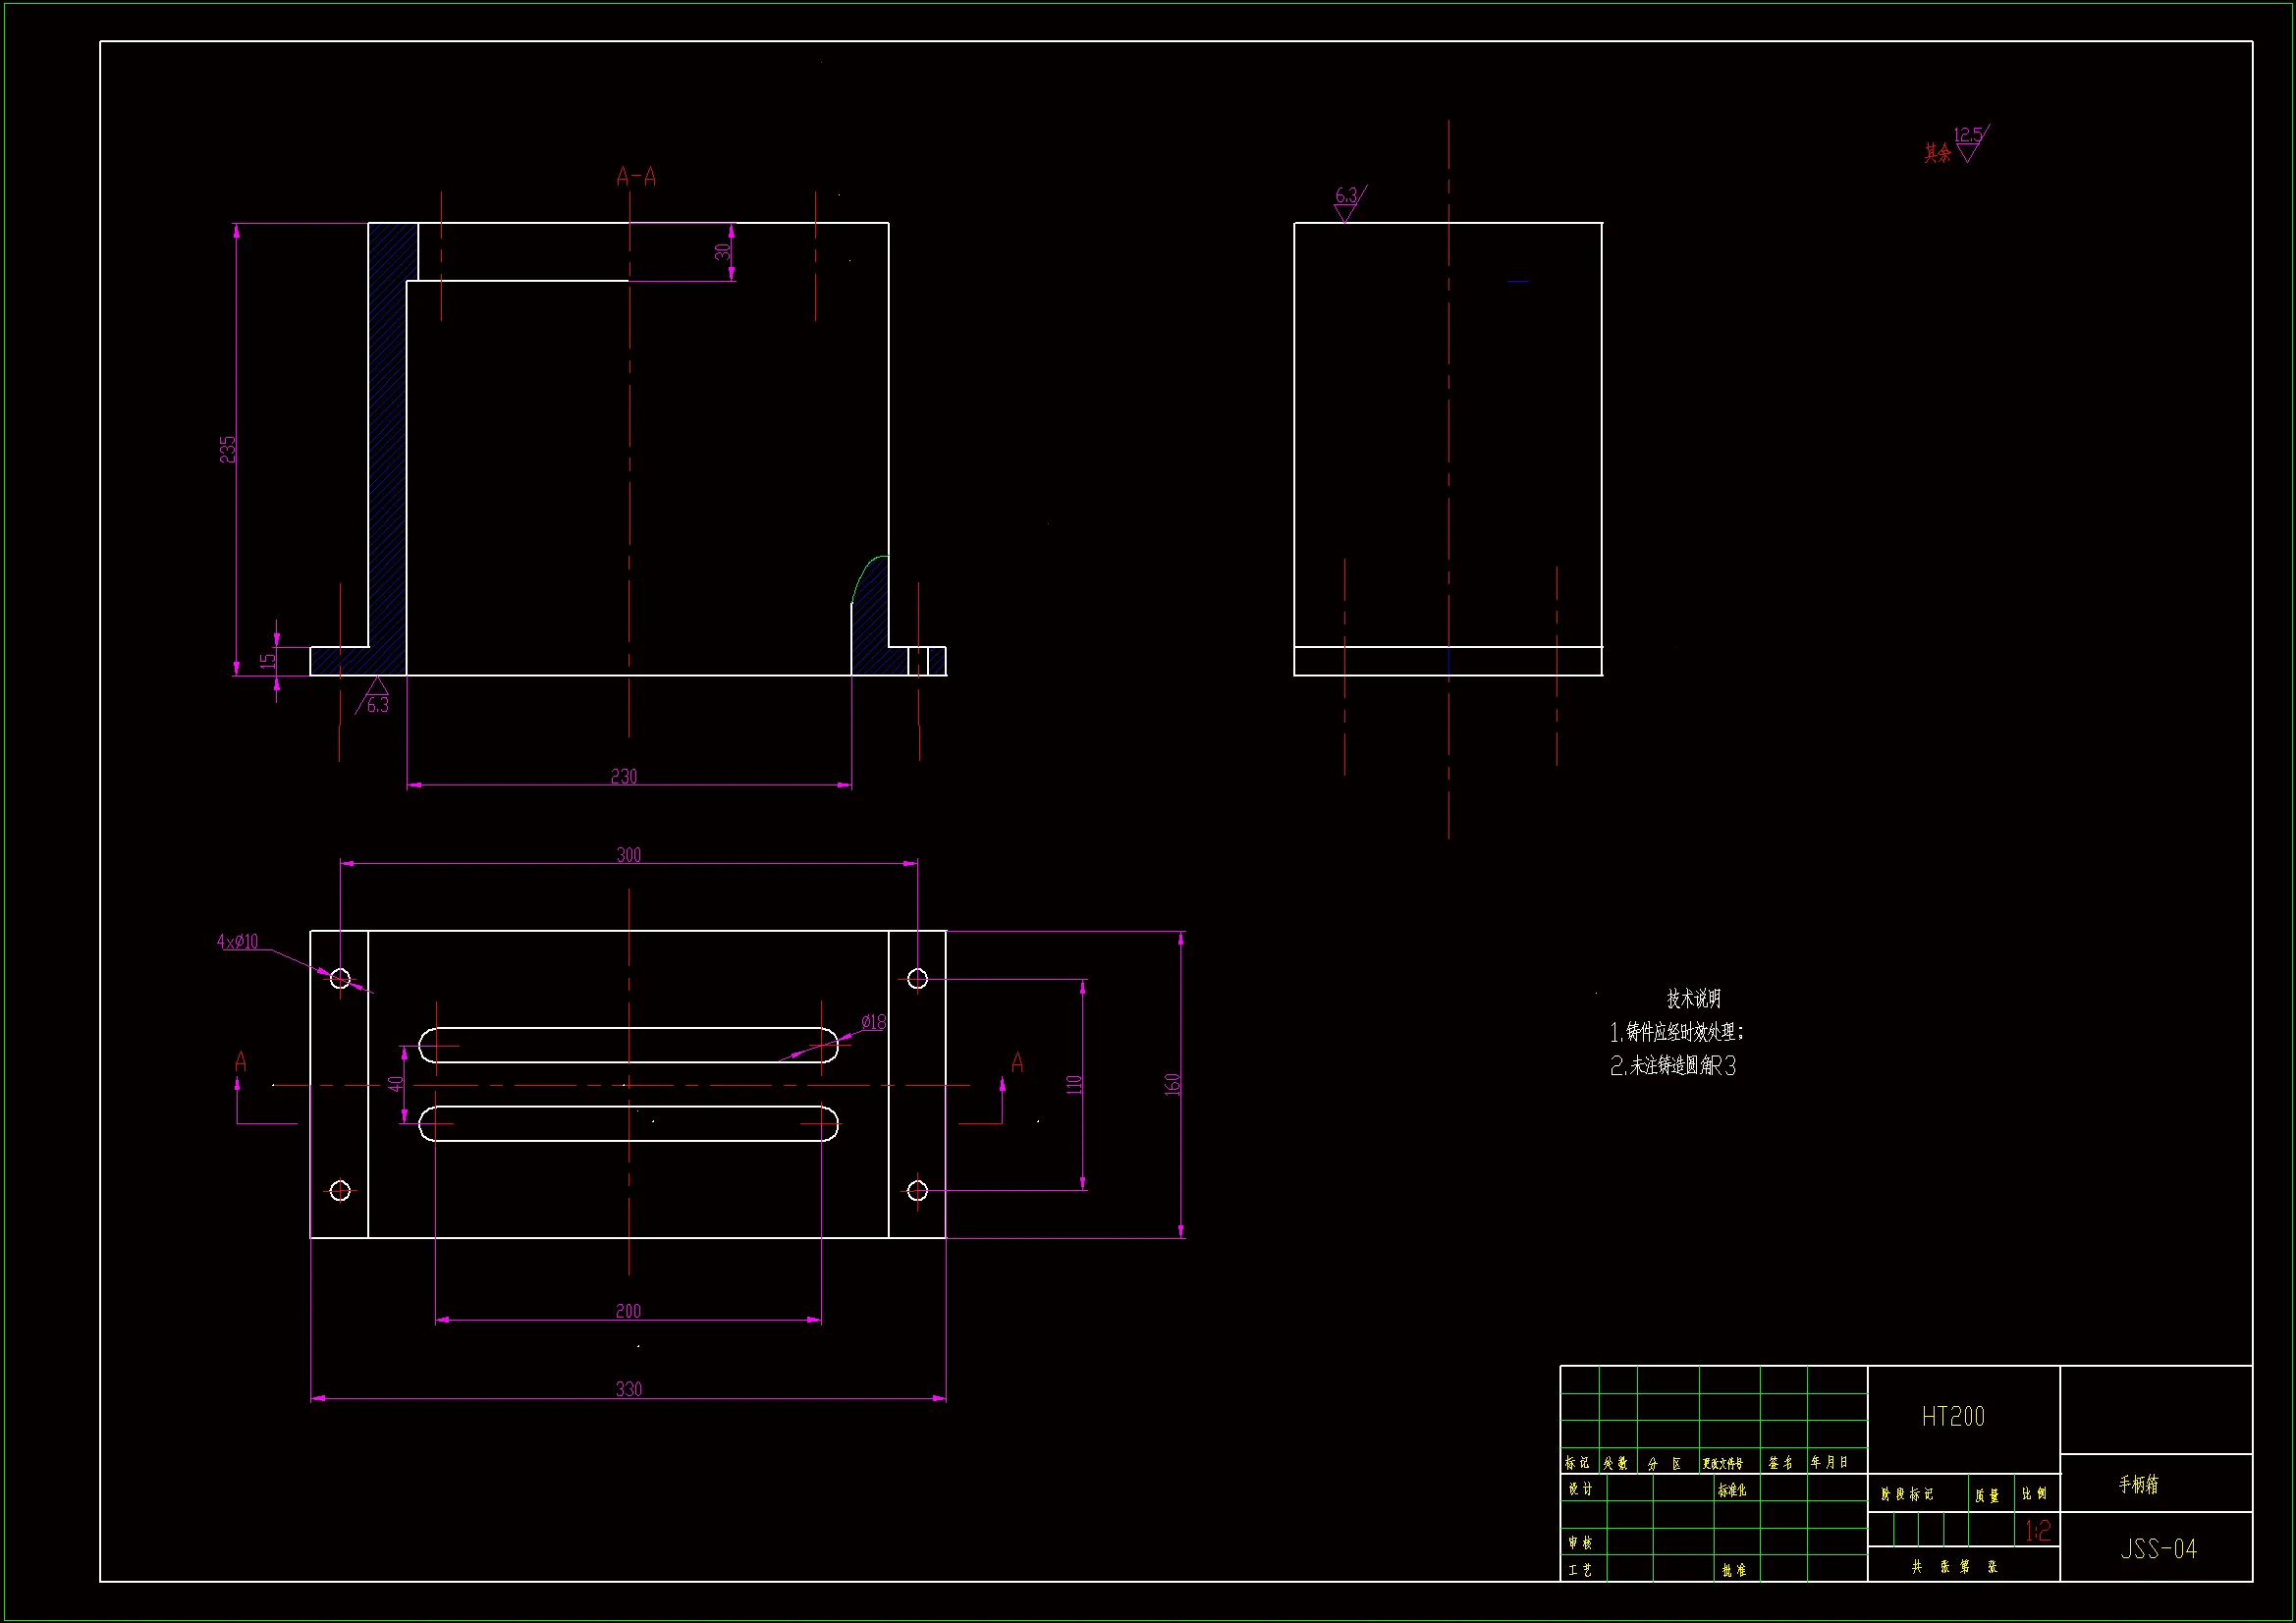The height and width of the screenshot is (1623, 2296).
Task: Select the top-left Ø10 mounting hole
Action: (340, 978)
